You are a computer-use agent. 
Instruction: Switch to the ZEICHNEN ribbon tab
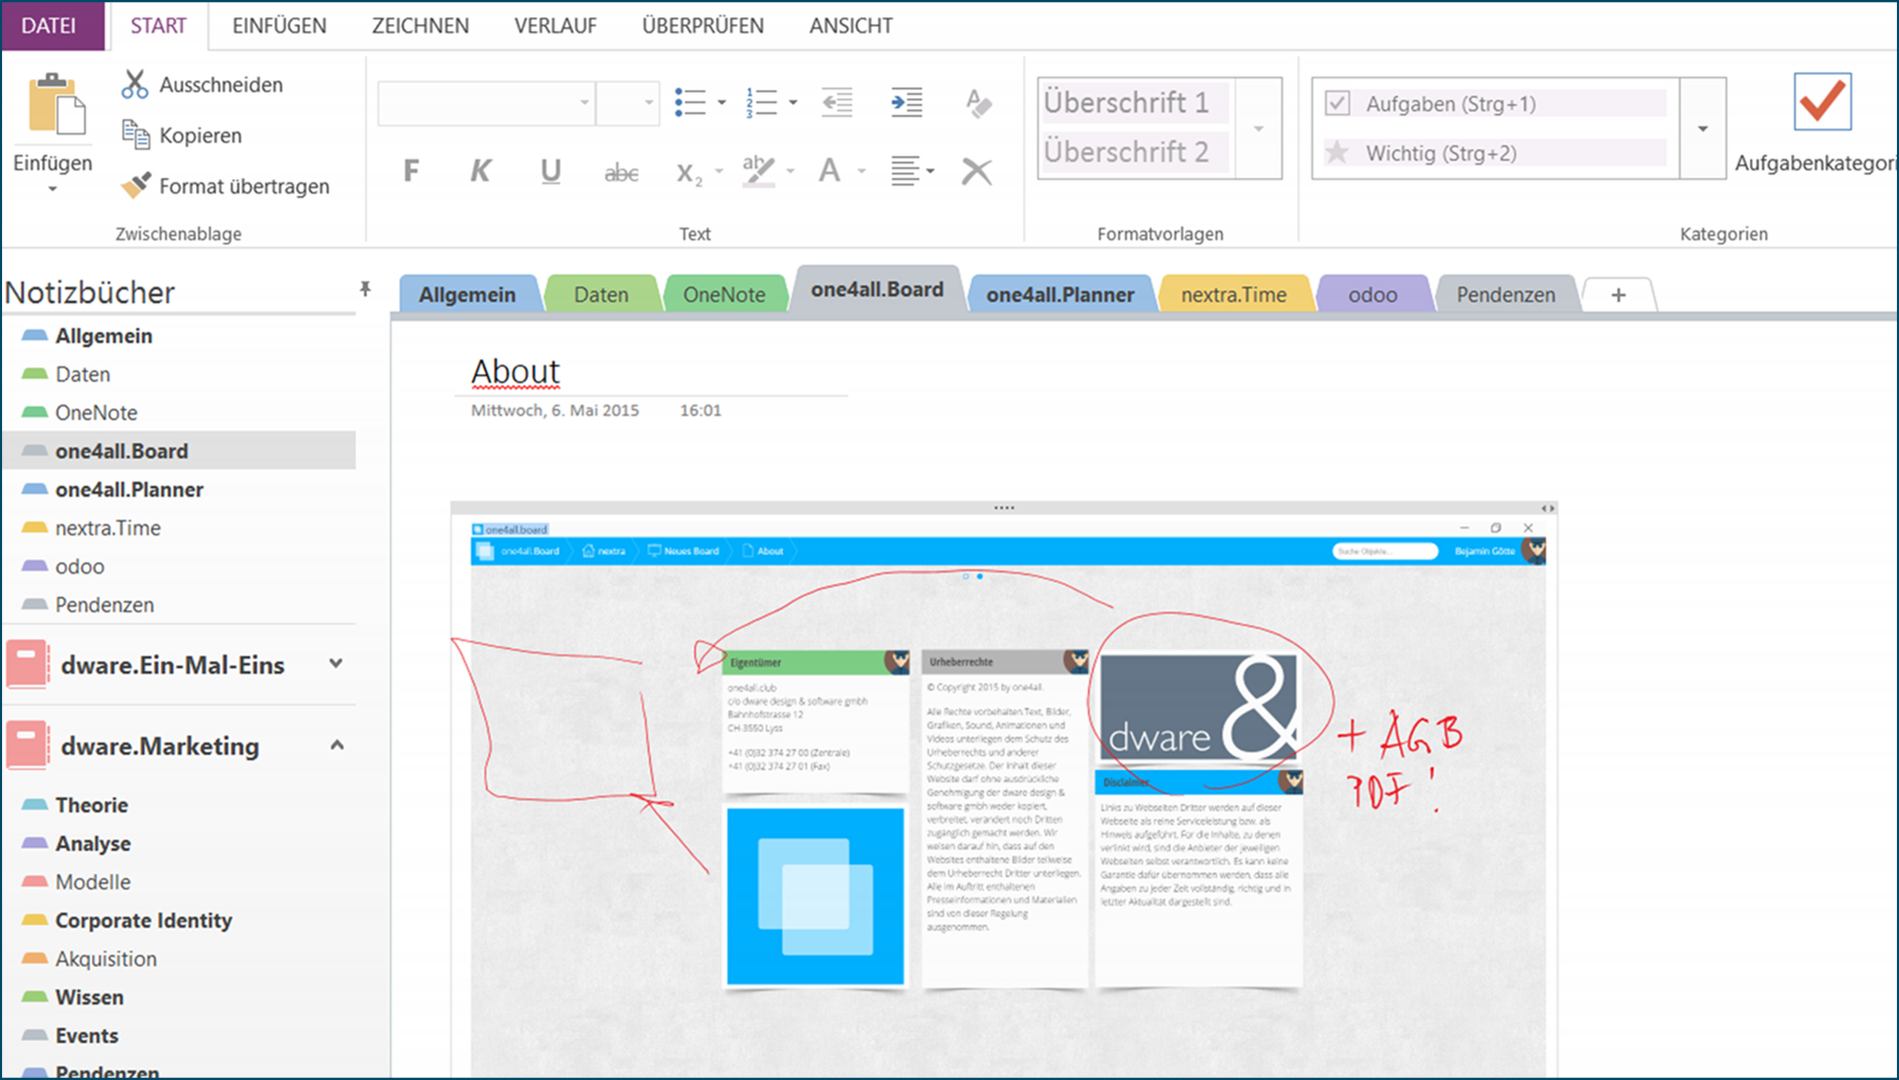tap(420, 26)
